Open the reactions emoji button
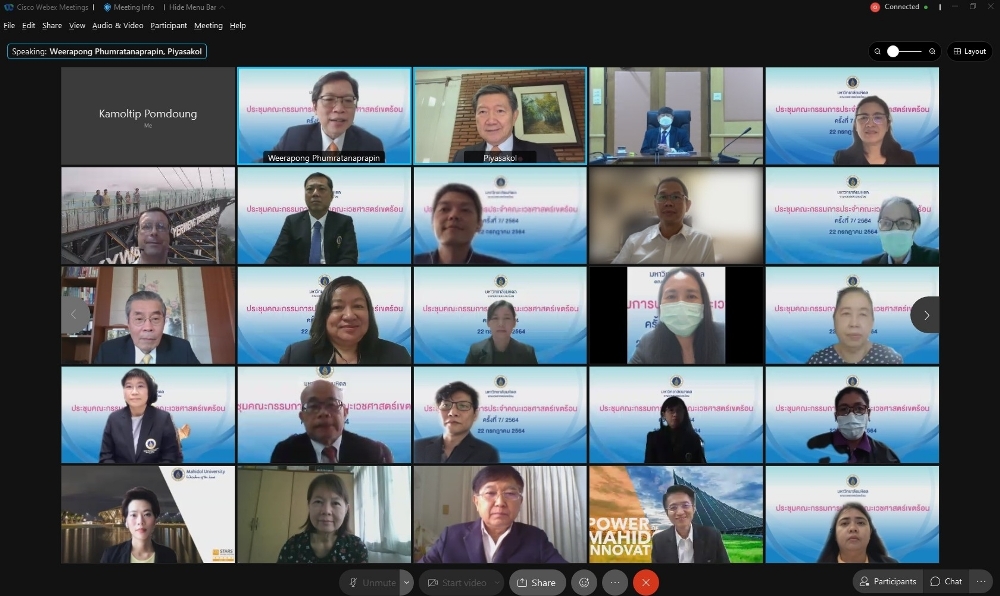Viewport: 1000px width, 596px height. pos(584,582)
